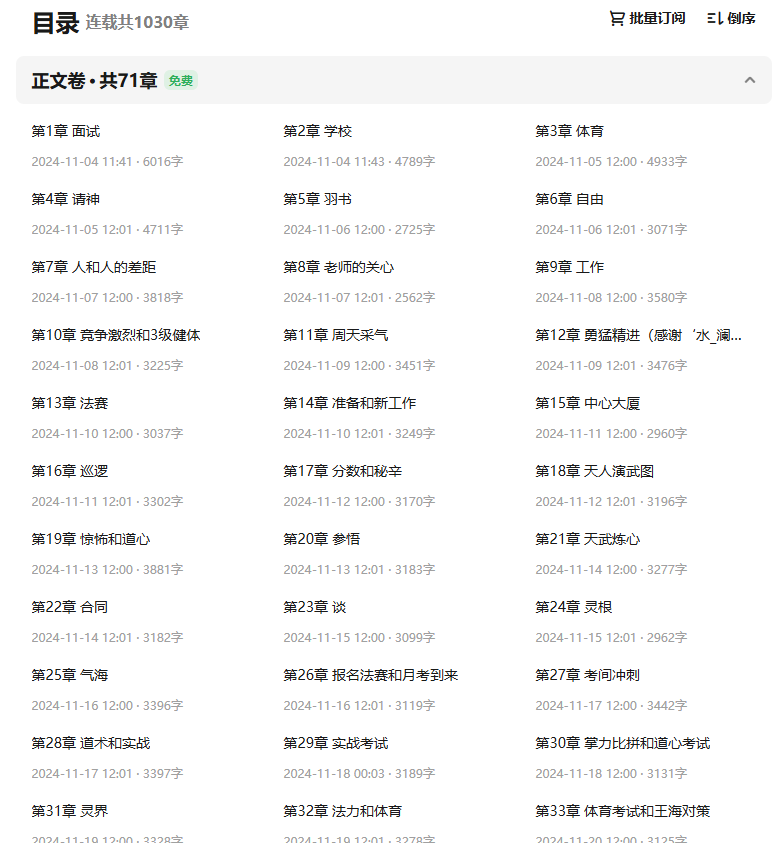Open chapter 第9章 工作
The image size is (778, 843).
(569, 267)
